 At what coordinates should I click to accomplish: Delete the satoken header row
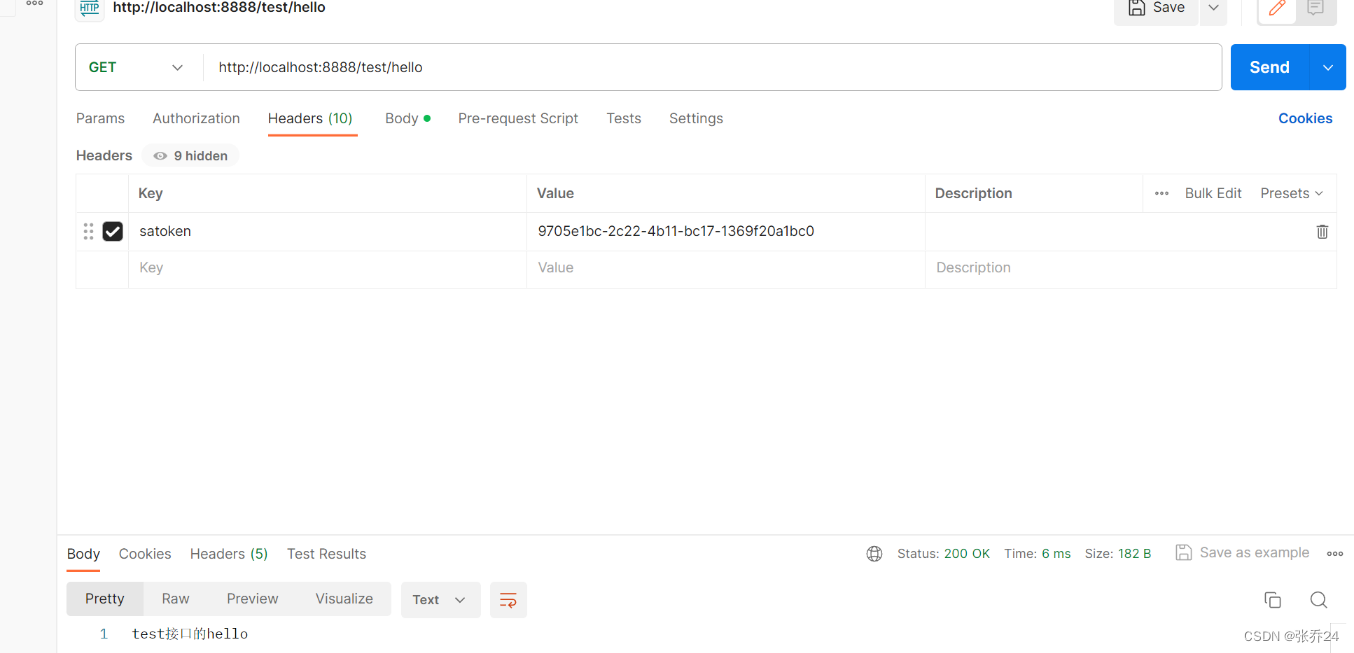(1322, 231)
